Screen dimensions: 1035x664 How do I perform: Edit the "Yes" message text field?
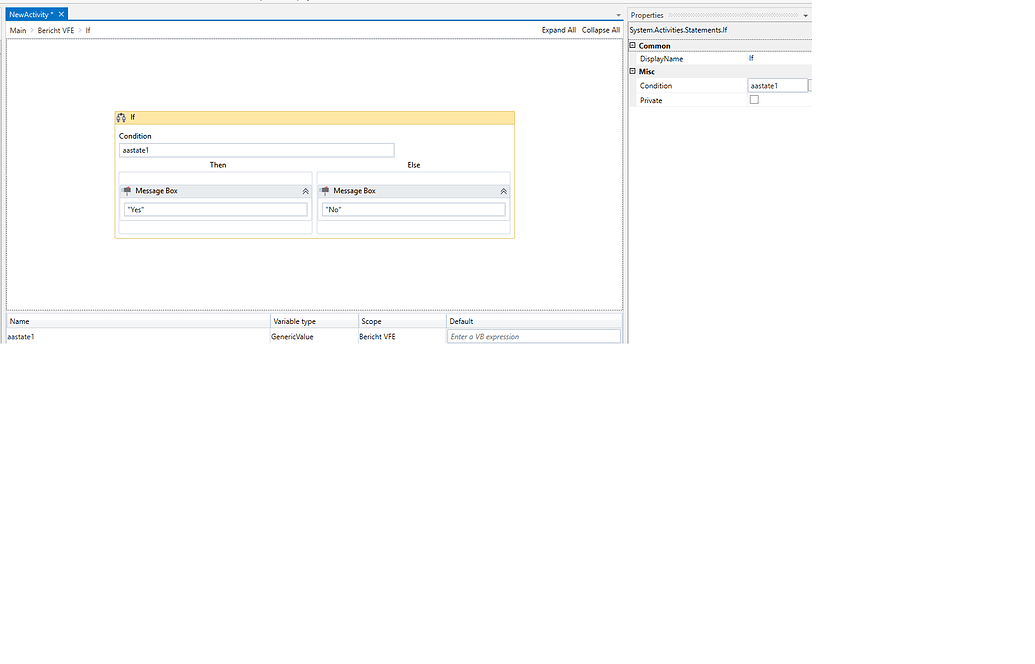click(215, 208)
